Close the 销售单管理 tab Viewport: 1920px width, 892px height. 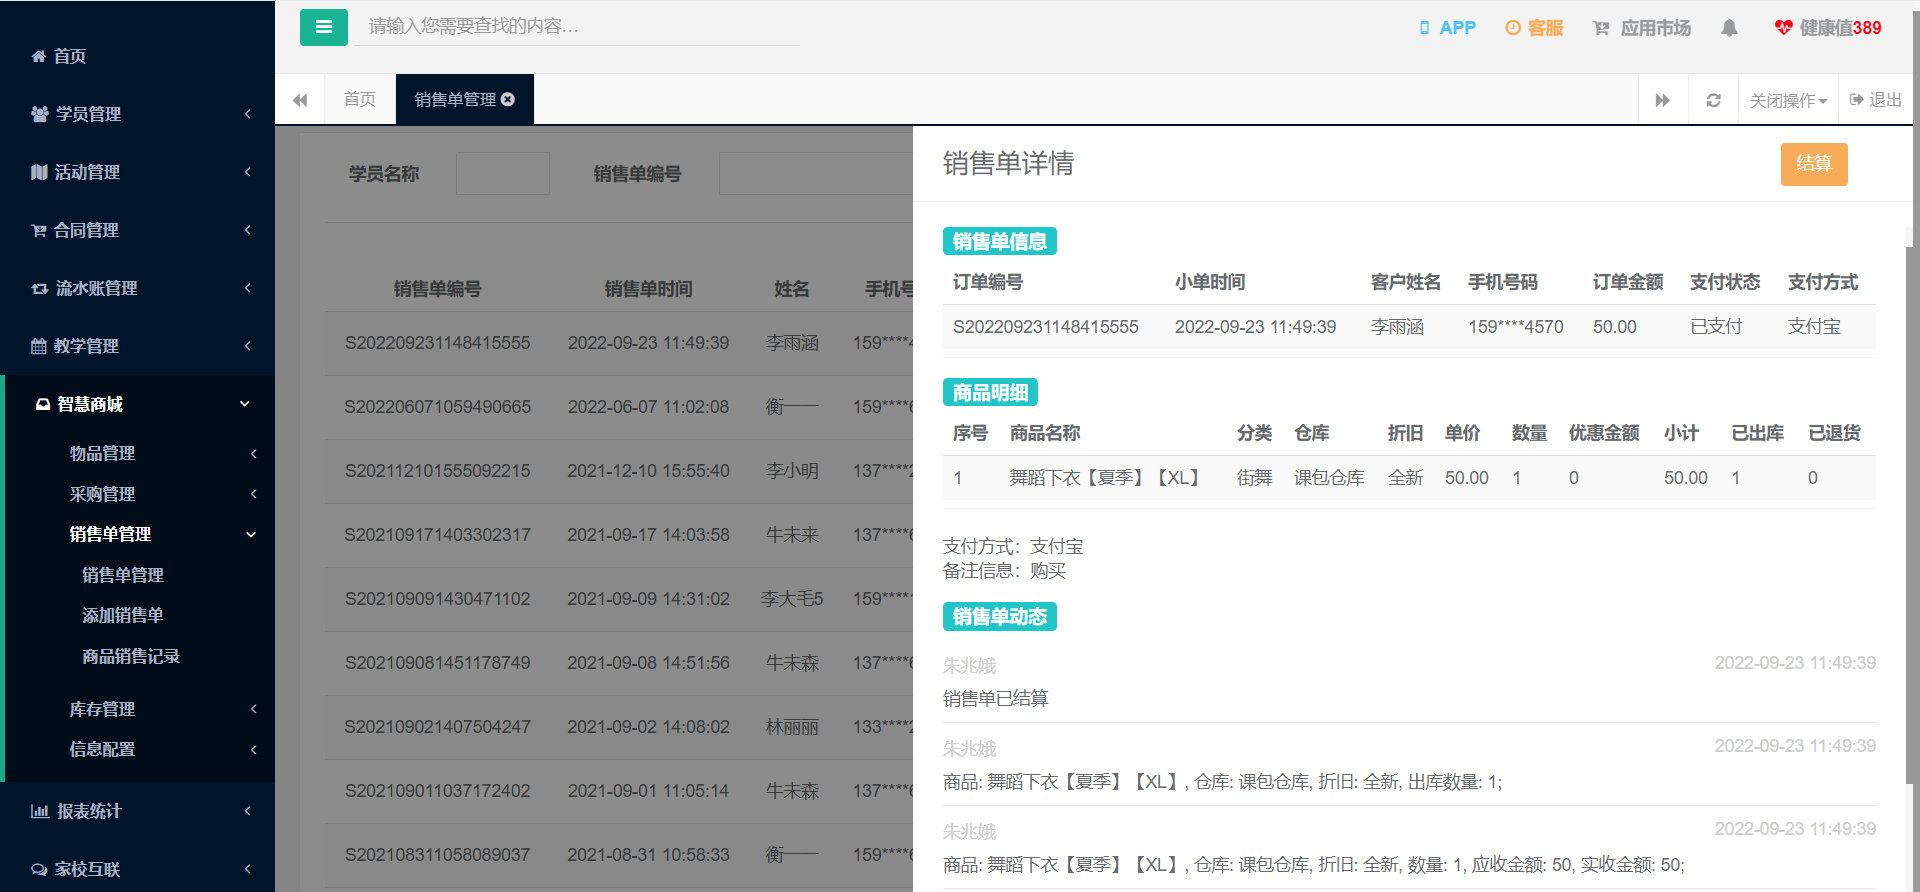508,100
